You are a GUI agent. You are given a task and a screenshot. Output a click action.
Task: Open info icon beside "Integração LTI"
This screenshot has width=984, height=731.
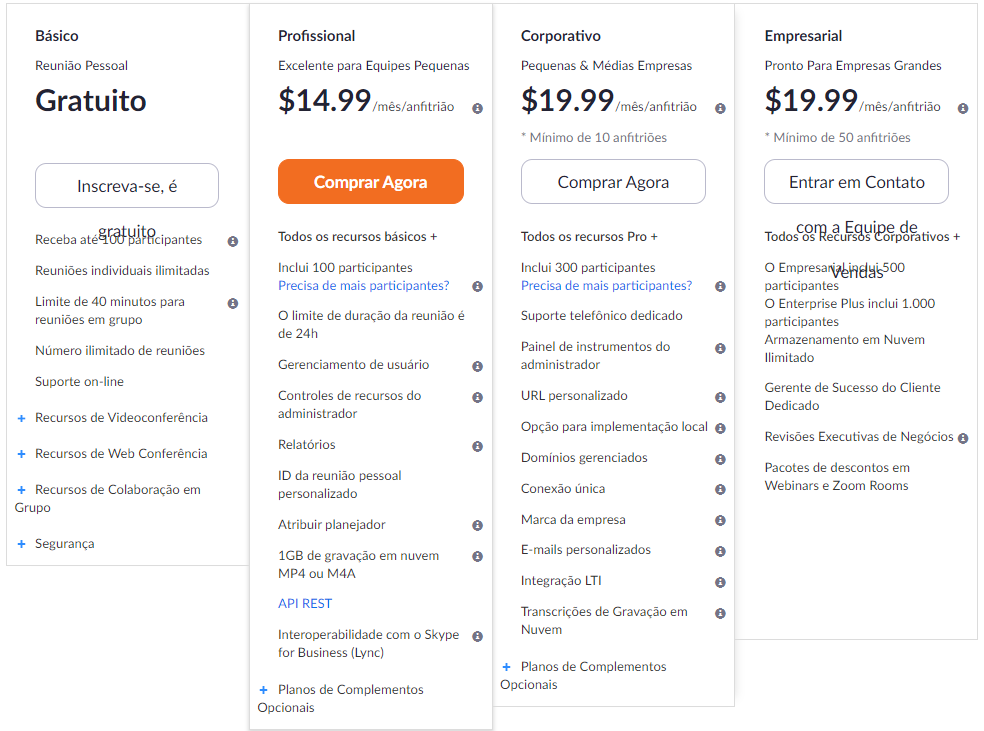720,582
